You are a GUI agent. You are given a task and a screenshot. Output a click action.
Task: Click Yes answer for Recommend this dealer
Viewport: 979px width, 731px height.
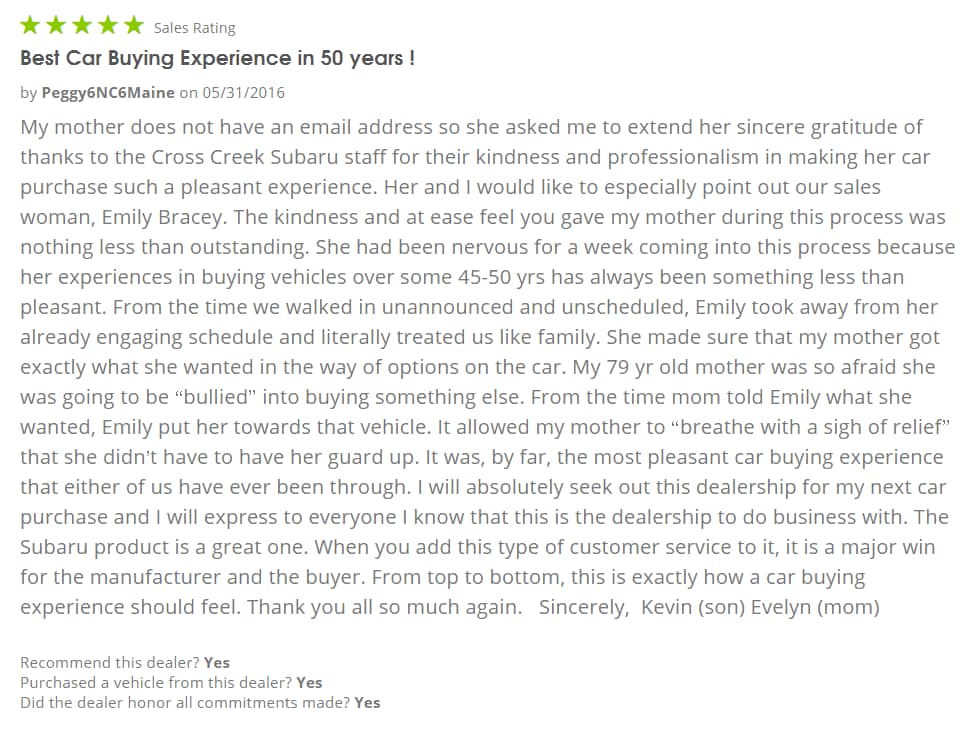[217, 662]
